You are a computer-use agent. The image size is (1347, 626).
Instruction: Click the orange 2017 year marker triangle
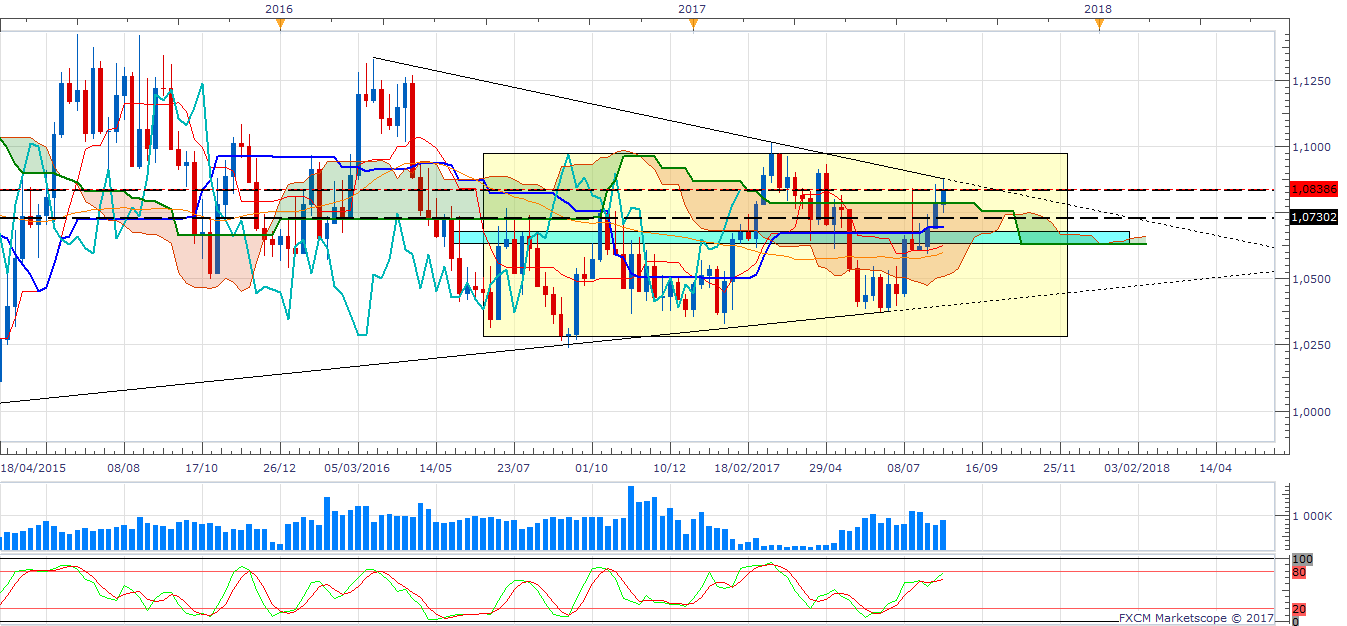tap(693, 24)
